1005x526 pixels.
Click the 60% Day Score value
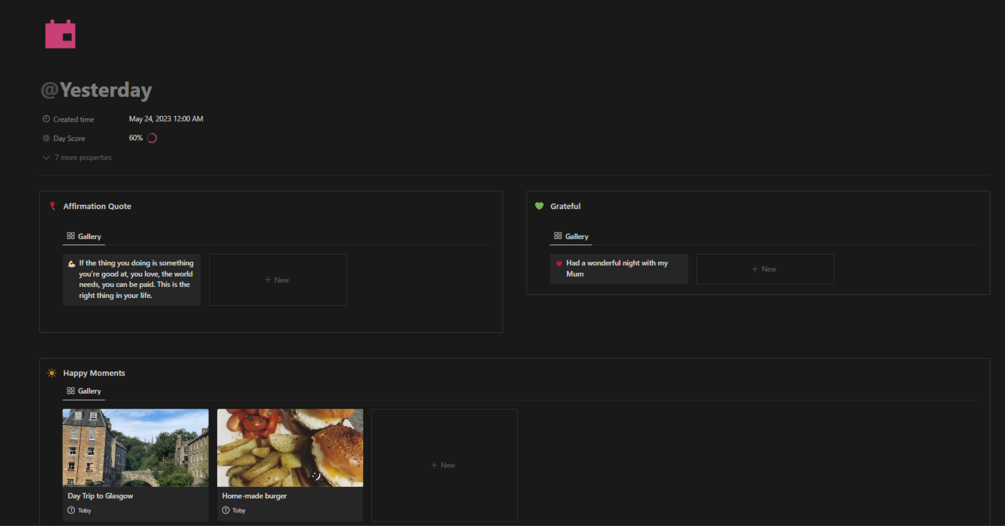coord(135,138)
